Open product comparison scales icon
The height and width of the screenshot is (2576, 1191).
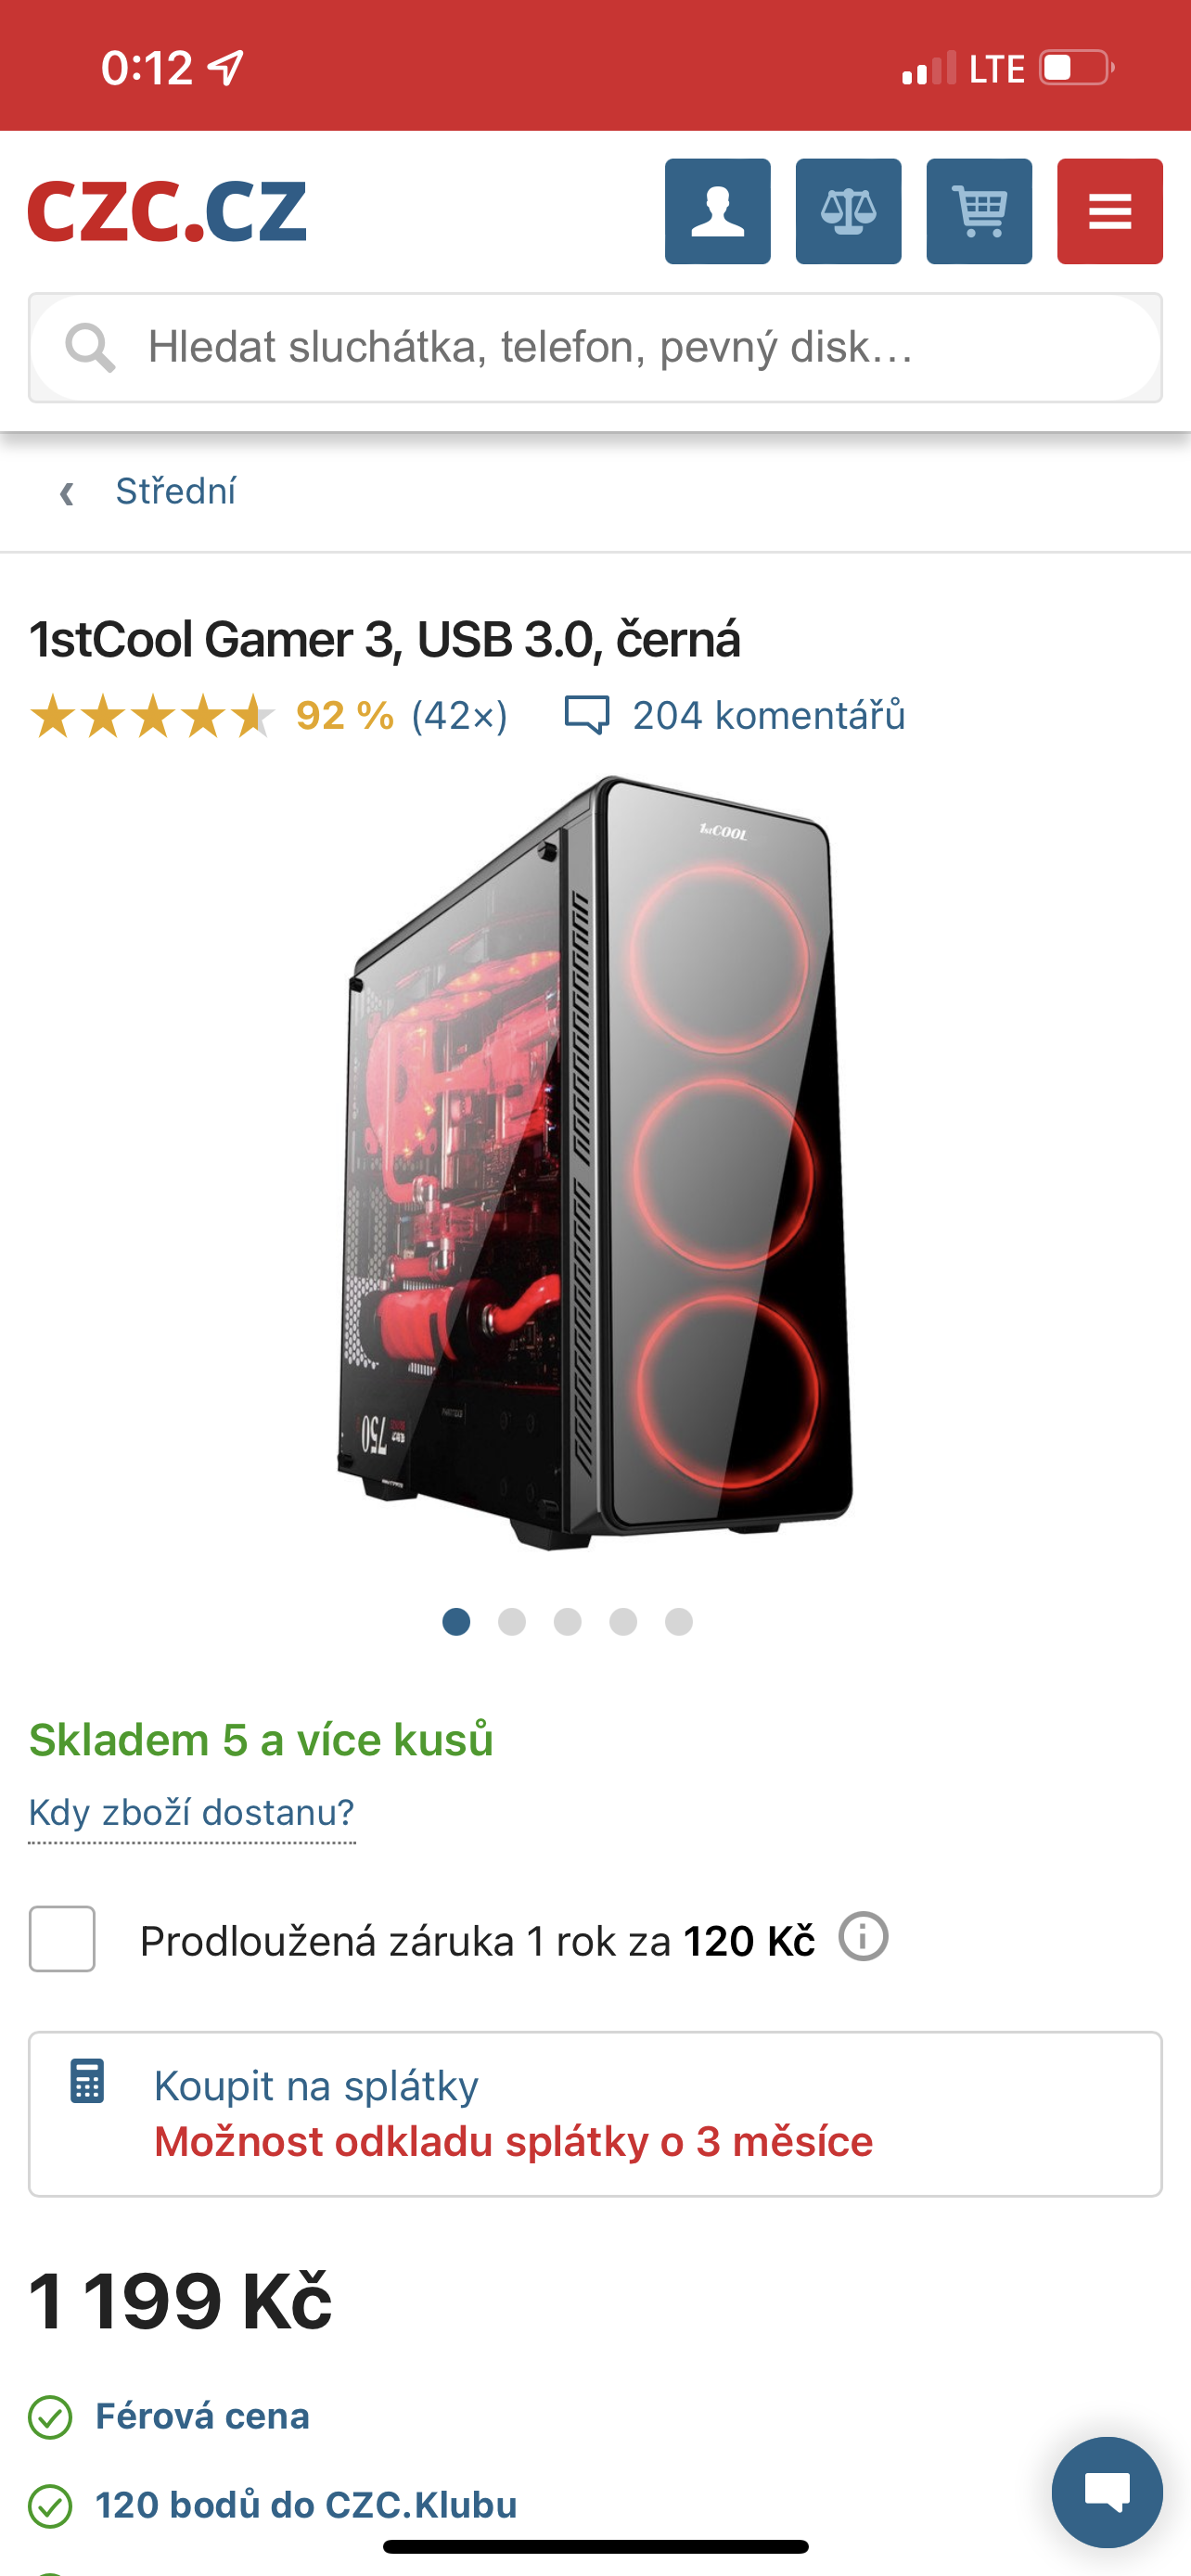pos(848,211)
